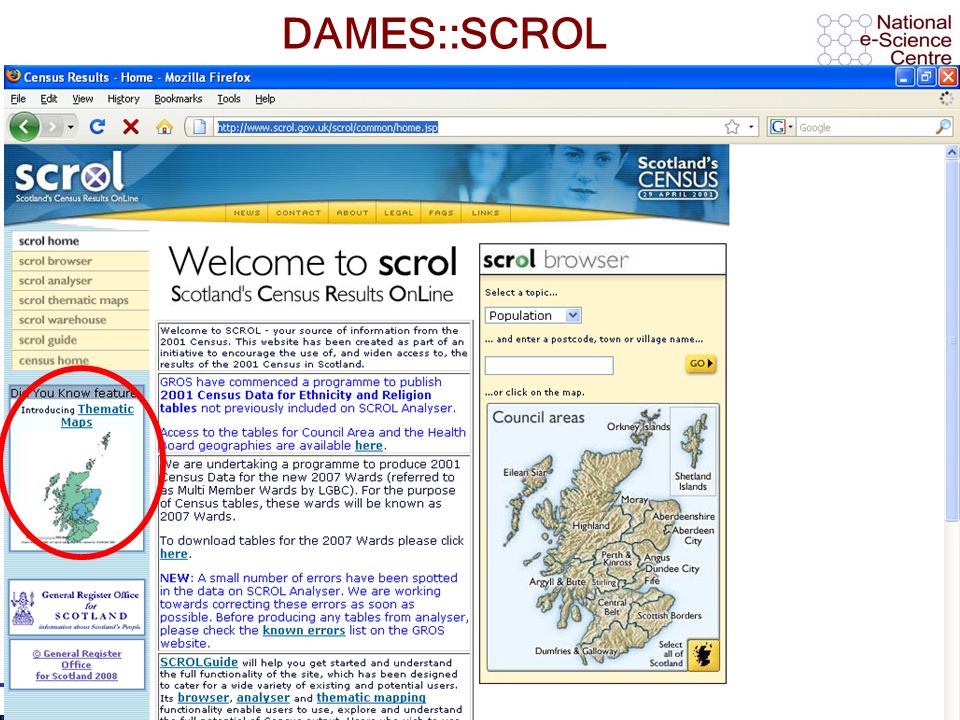The width and height of the screenshot is (960, 720).
Task: Bookmark this page with the star icon
Action: [x=732, y=127]
